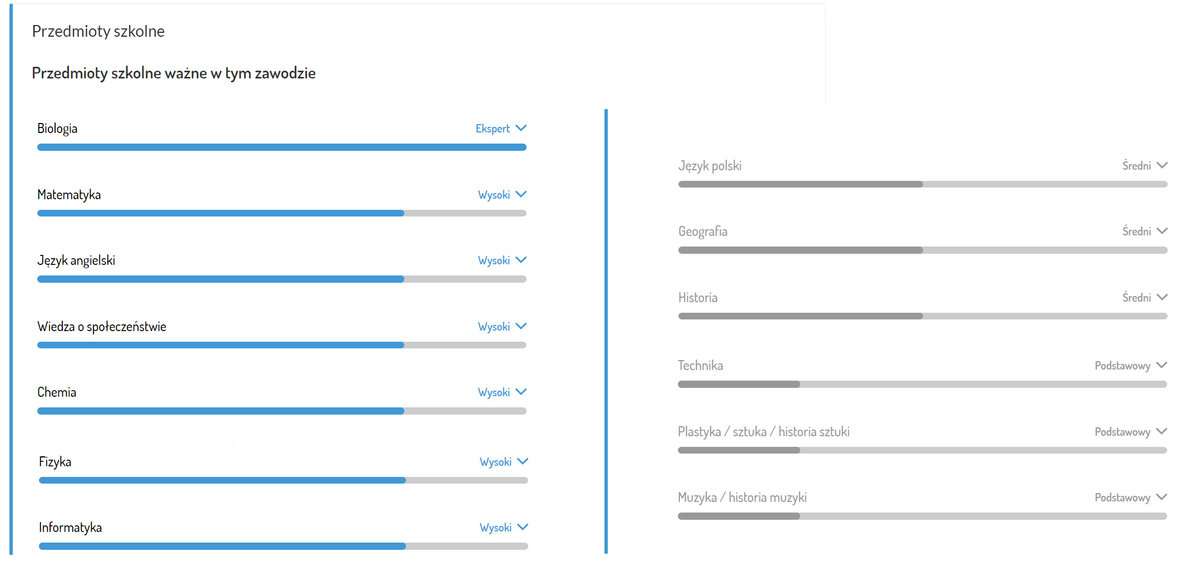Image resolution: width=1200 pixels, height=586 pixels.
Task: Expand the Matematyka chevron arrow
Action: coord(521,195)
